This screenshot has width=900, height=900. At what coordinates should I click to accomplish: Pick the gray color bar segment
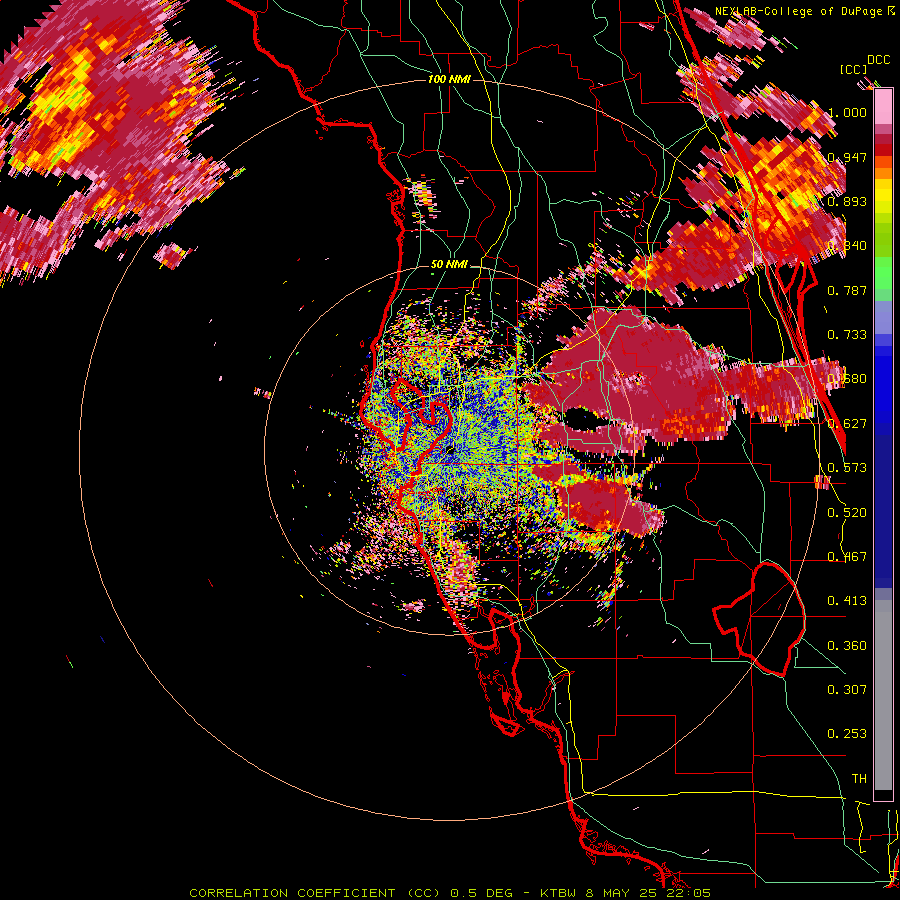coord(883,695)
